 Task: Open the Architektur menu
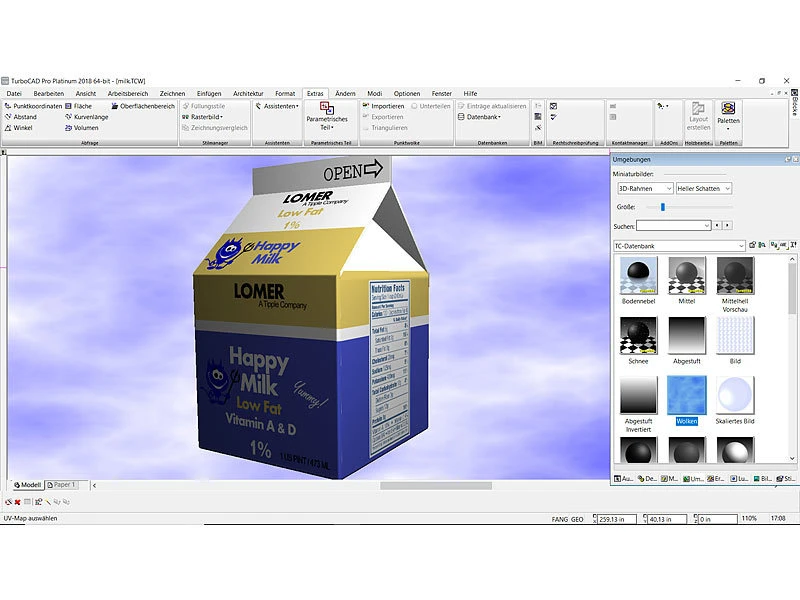(247, 93)
